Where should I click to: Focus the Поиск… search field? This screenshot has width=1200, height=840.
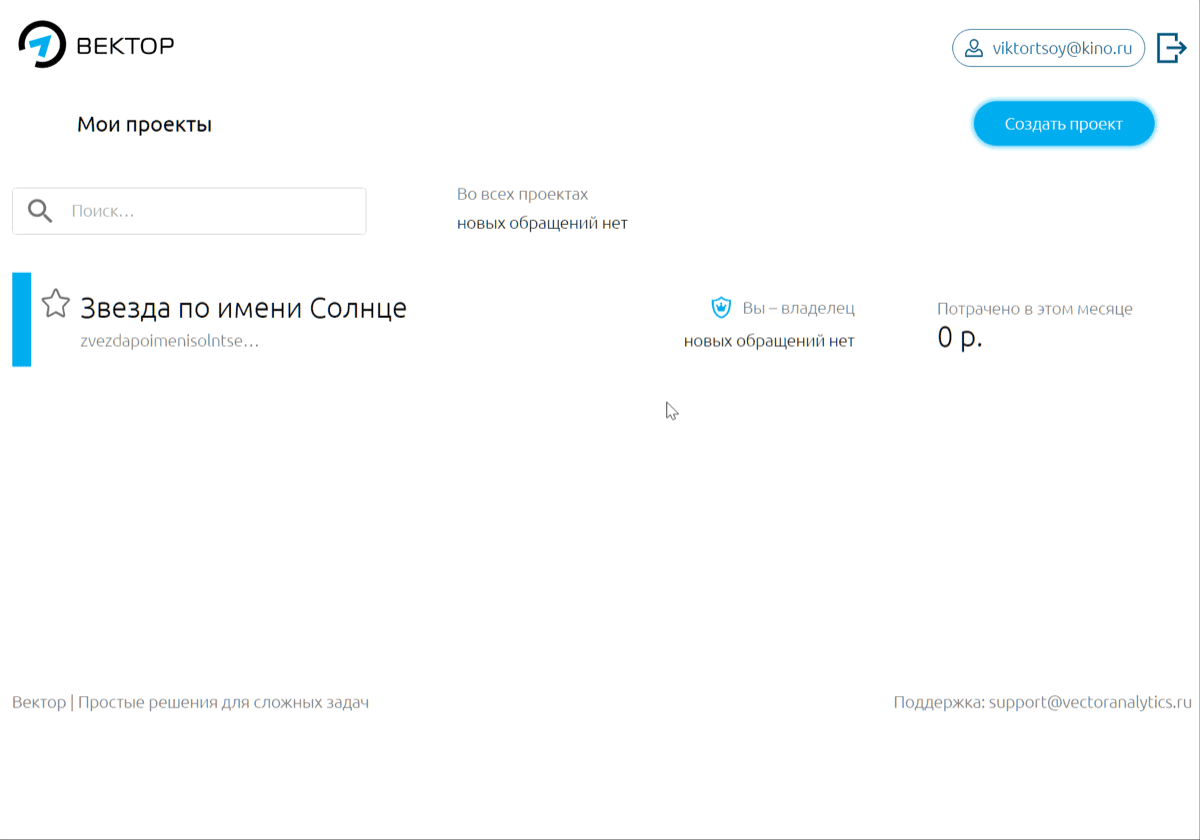[212, 211]
